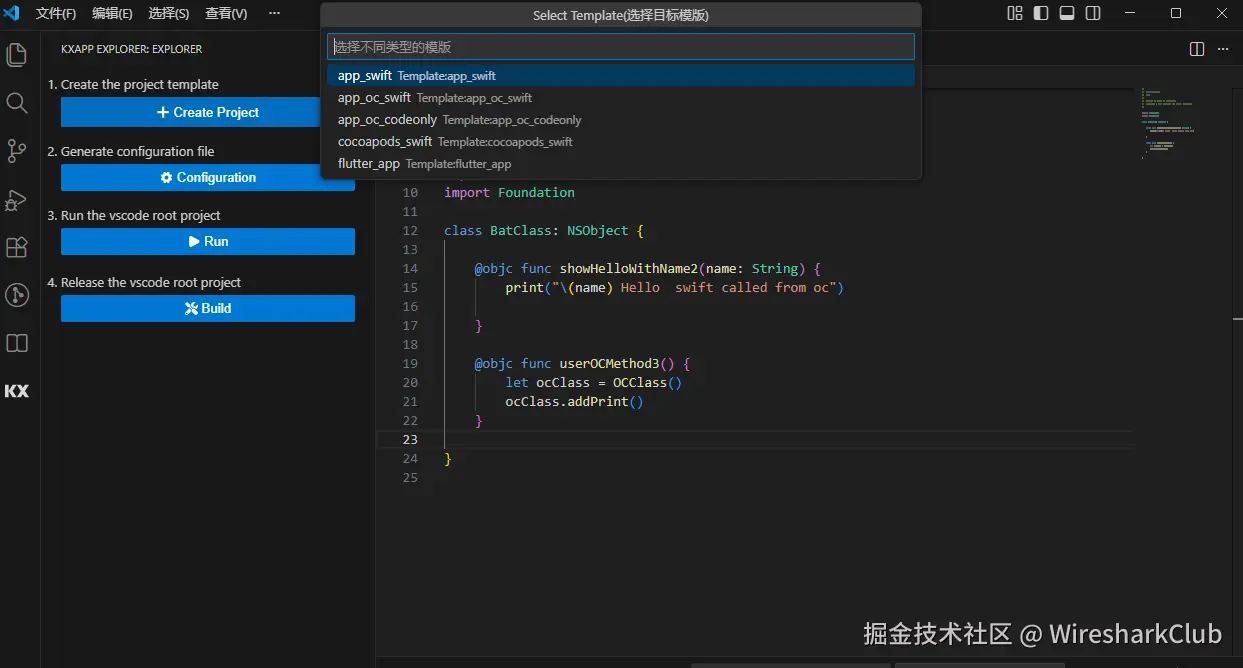
Task: Open the 编辑(E) menu
Action: pyautogui.click(x=112, y=14)
